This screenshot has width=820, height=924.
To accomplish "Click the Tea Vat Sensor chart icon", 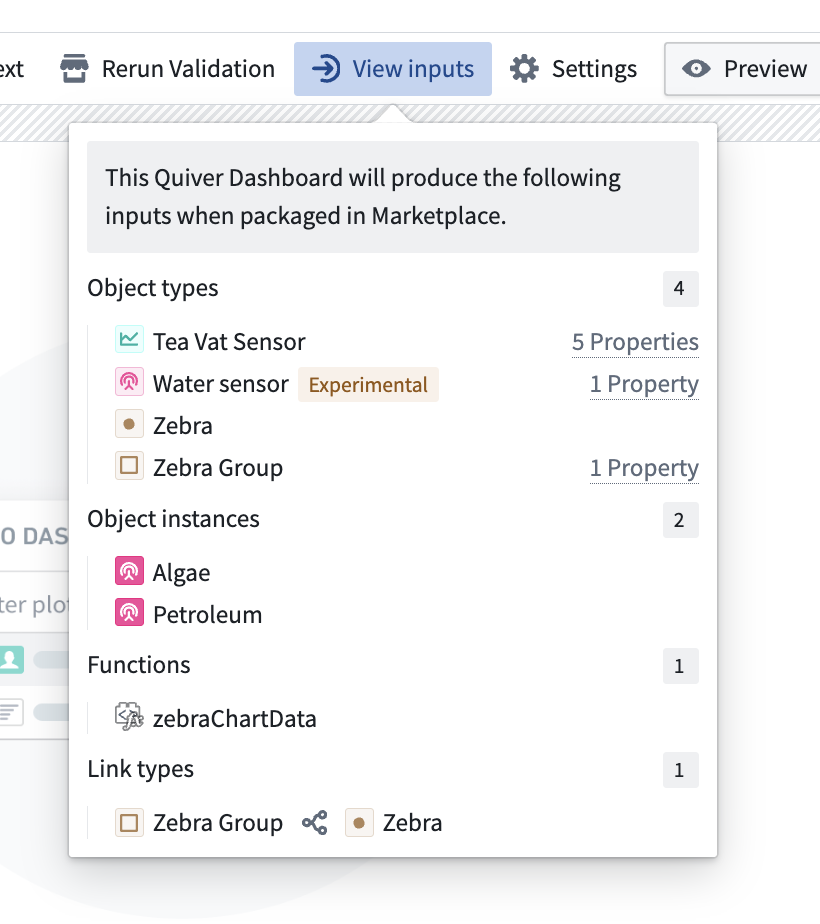I will 130,339.
